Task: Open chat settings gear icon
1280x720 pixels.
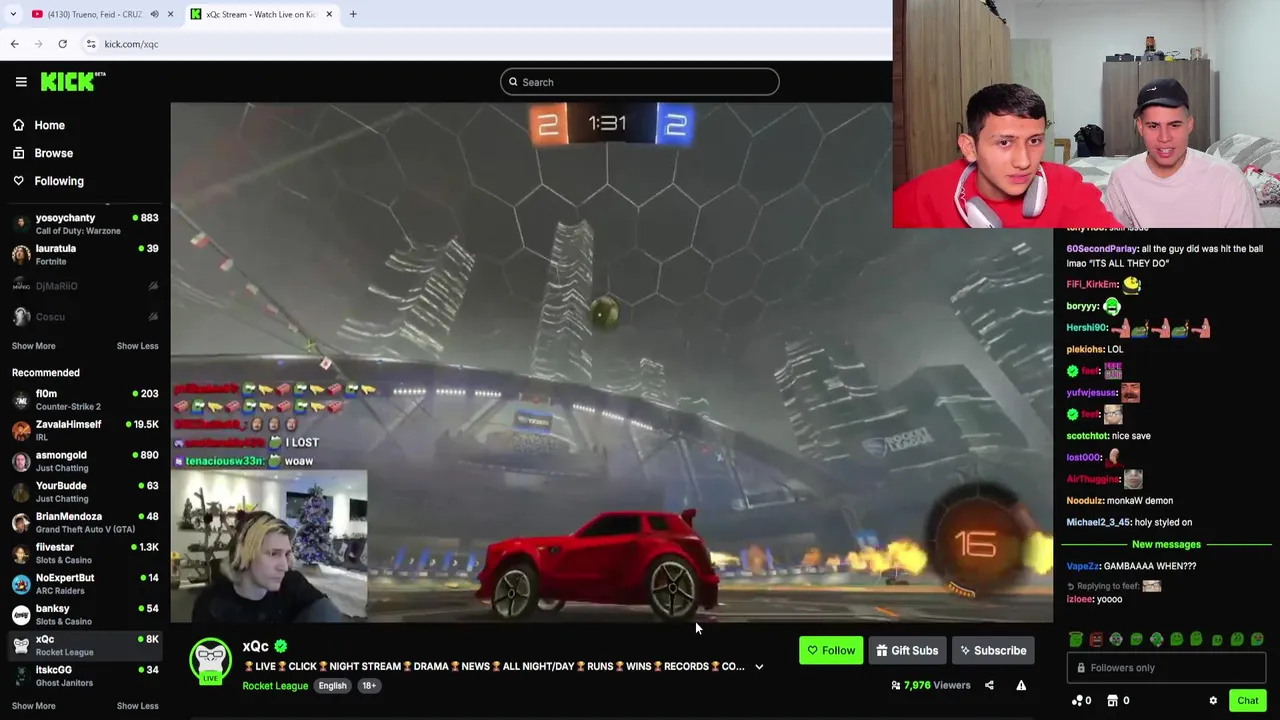Action: [x=1213, y=701]
